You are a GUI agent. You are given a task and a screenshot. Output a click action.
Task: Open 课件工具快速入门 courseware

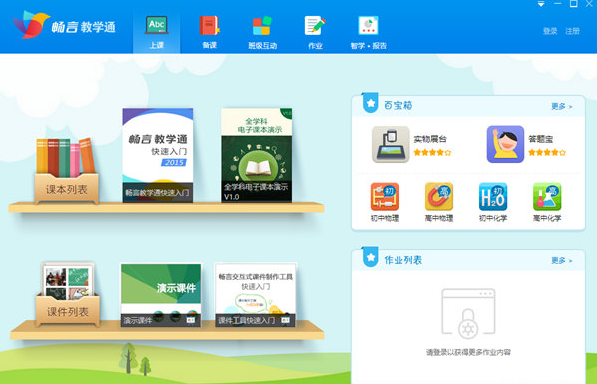pos(255,295)
